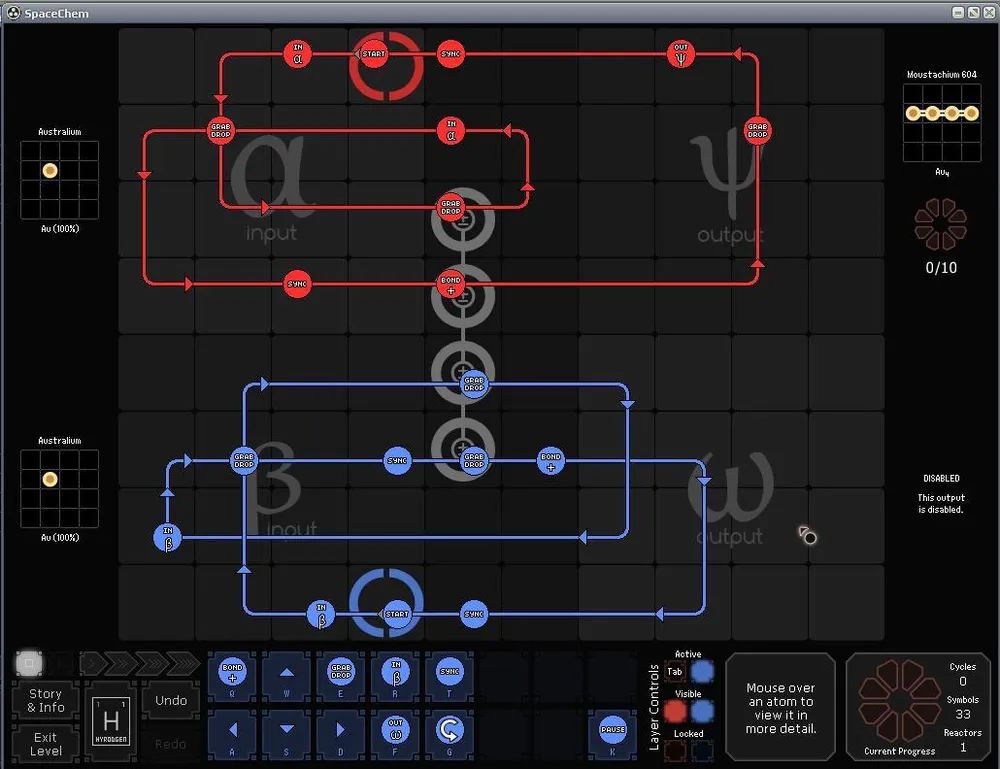Choose the right arrow direction tool
Image resolution: width=1000 pixels, height=769 pixels.
pos(341,730)
